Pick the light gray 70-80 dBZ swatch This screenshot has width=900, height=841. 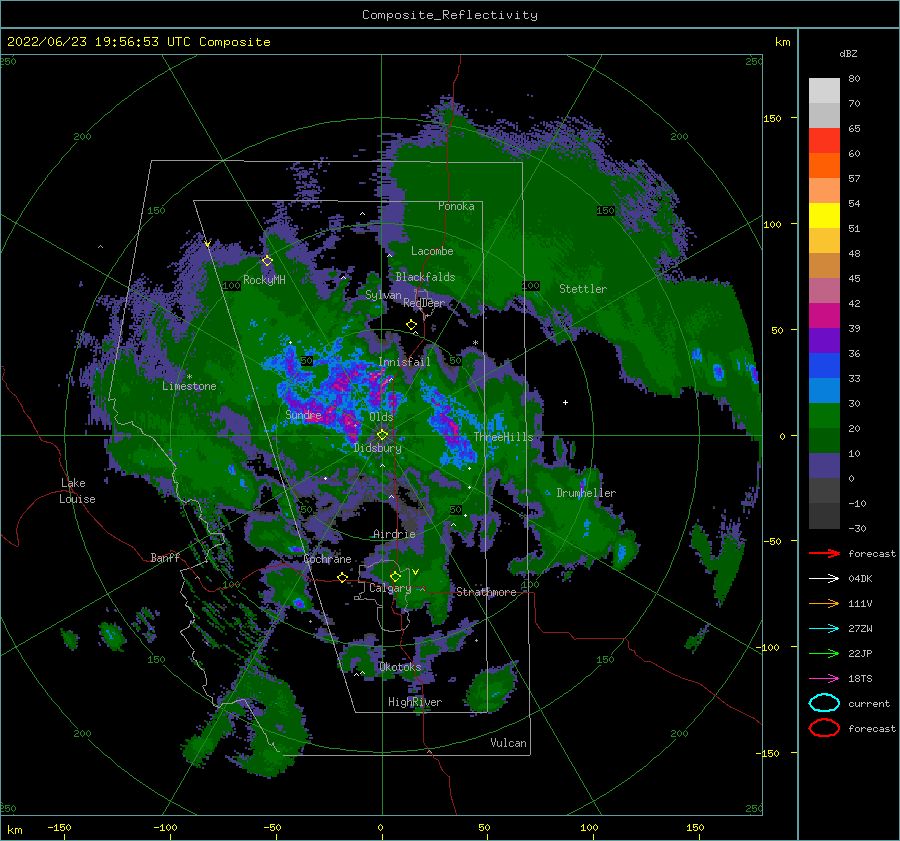click(824, 91)
